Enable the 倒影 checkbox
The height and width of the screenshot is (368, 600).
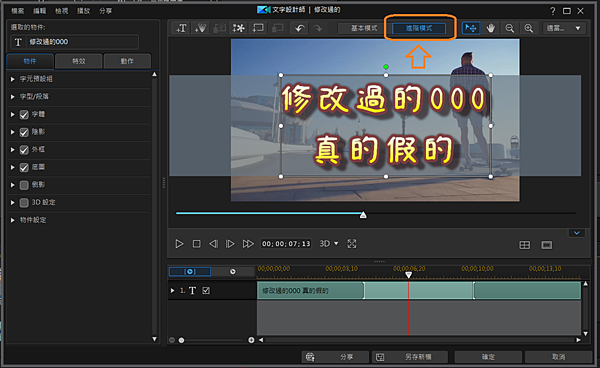(x=24, y=185)
